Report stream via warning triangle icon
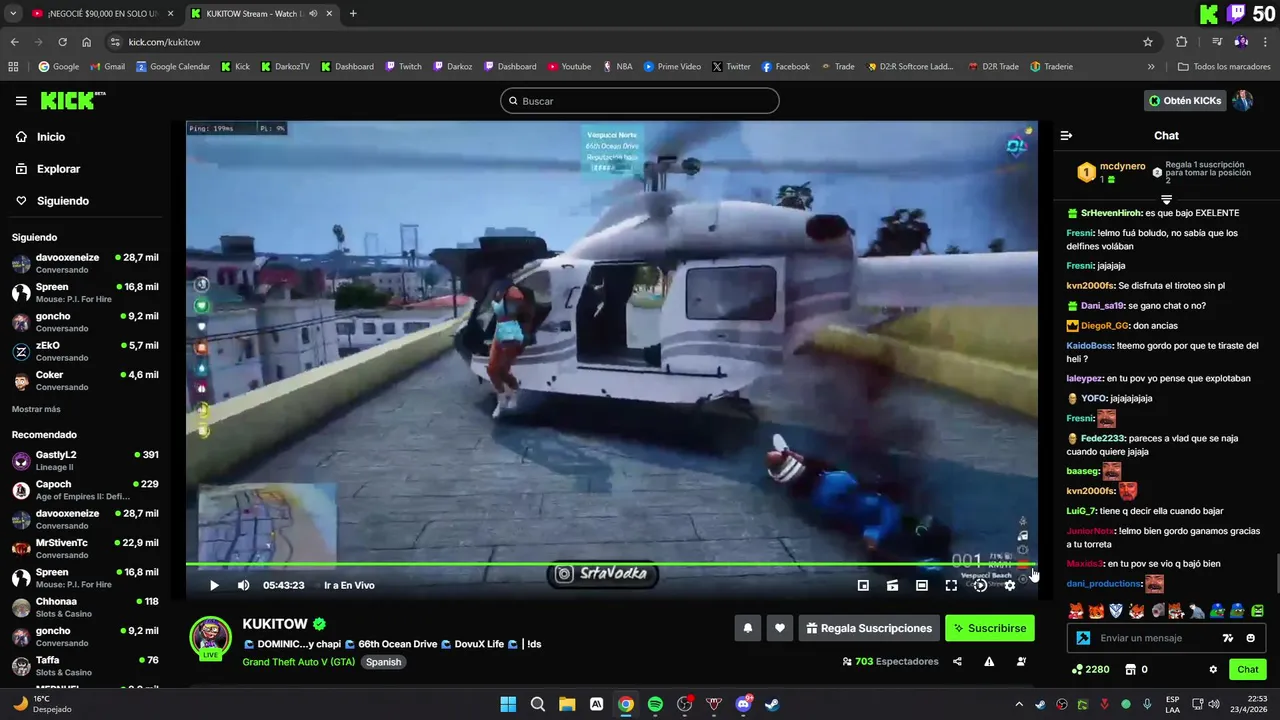Image resolution: width=1280 pixels, height=720 pixels. pyautogui.click(x=989, y=661)
